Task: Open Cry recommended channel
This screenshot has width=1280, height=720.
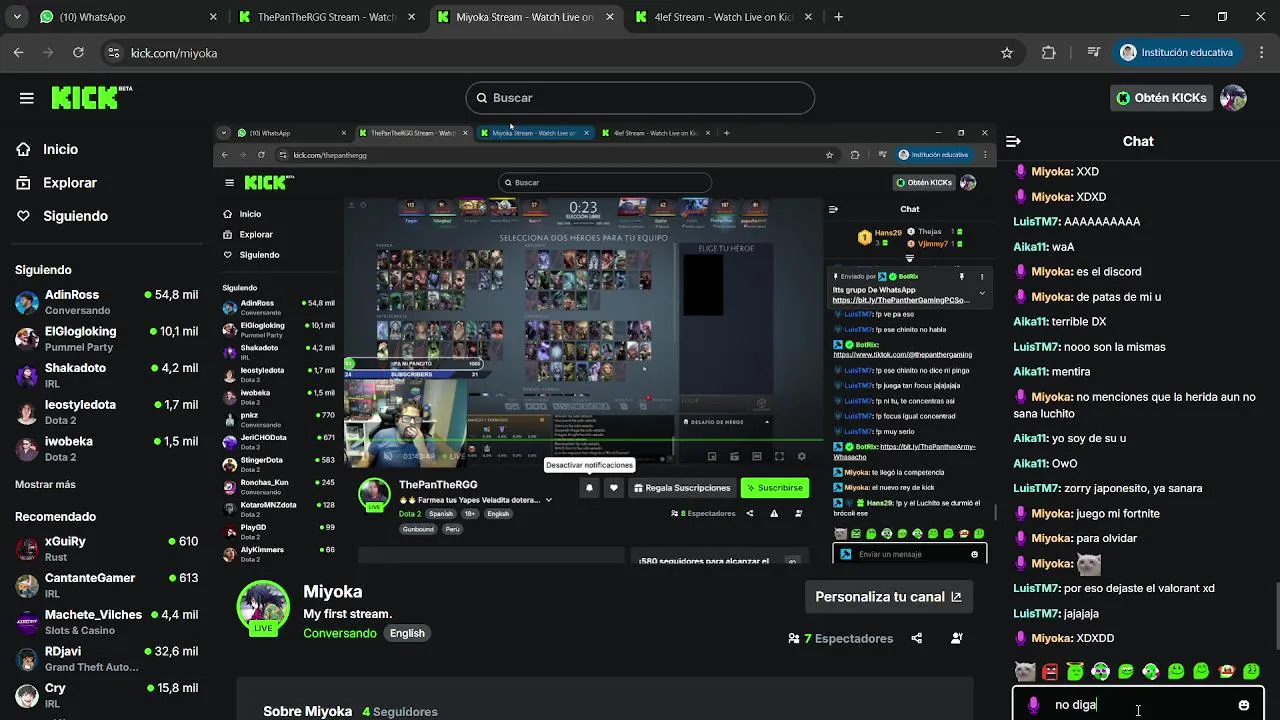Action: click(106, 694)
